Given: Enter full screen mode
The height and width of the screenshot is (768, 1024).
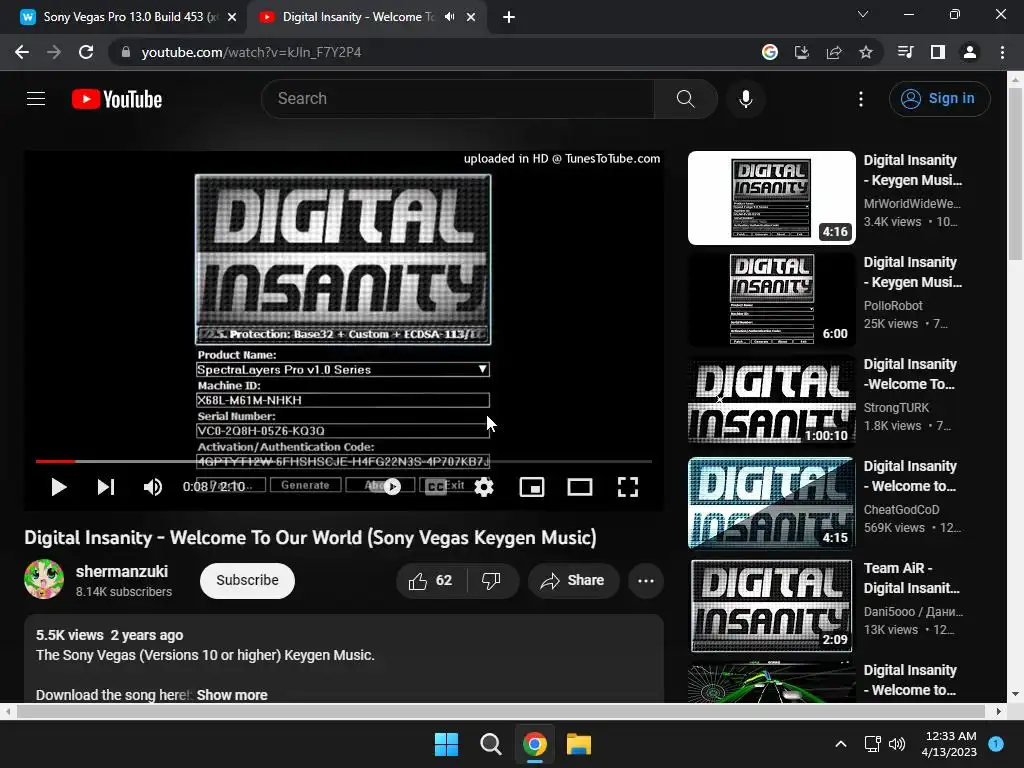Looking at the screenshot, I should [x=628, y=487].
